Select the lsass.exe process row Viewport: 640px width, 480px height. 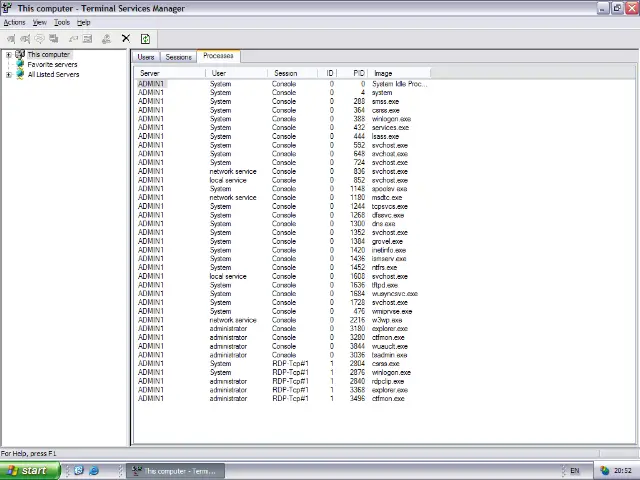tap(282, 136)
